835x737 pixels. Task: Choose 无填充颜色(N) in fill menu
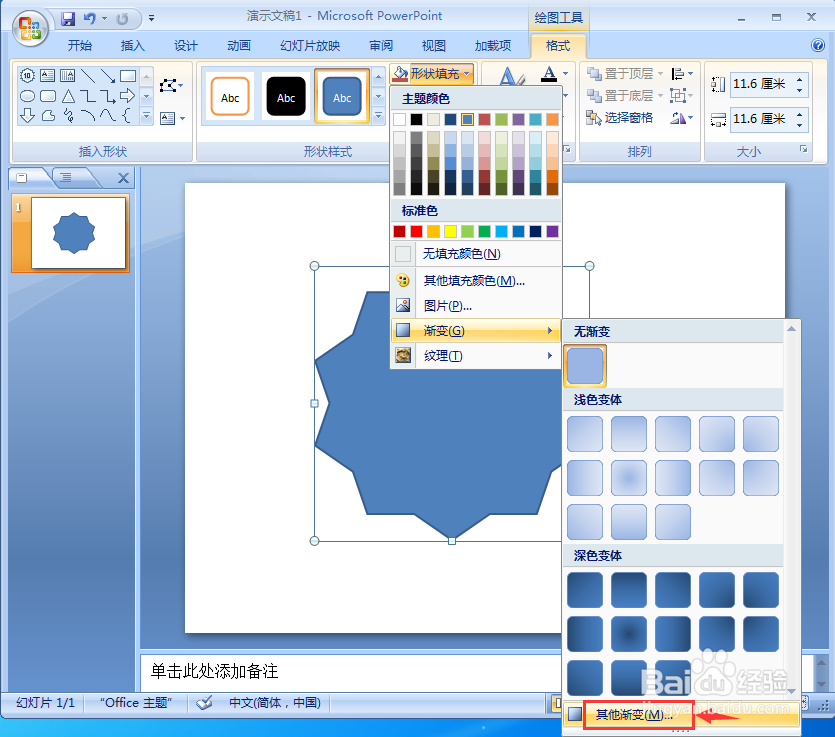pos(476,253)
